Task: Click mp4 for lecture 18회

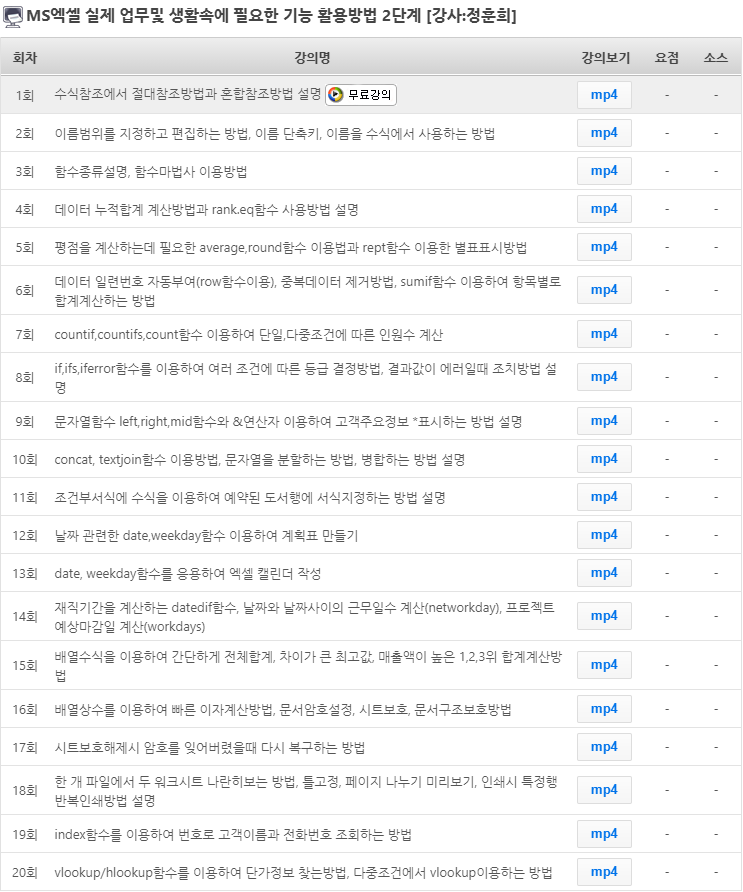Action: click(604, 790)
